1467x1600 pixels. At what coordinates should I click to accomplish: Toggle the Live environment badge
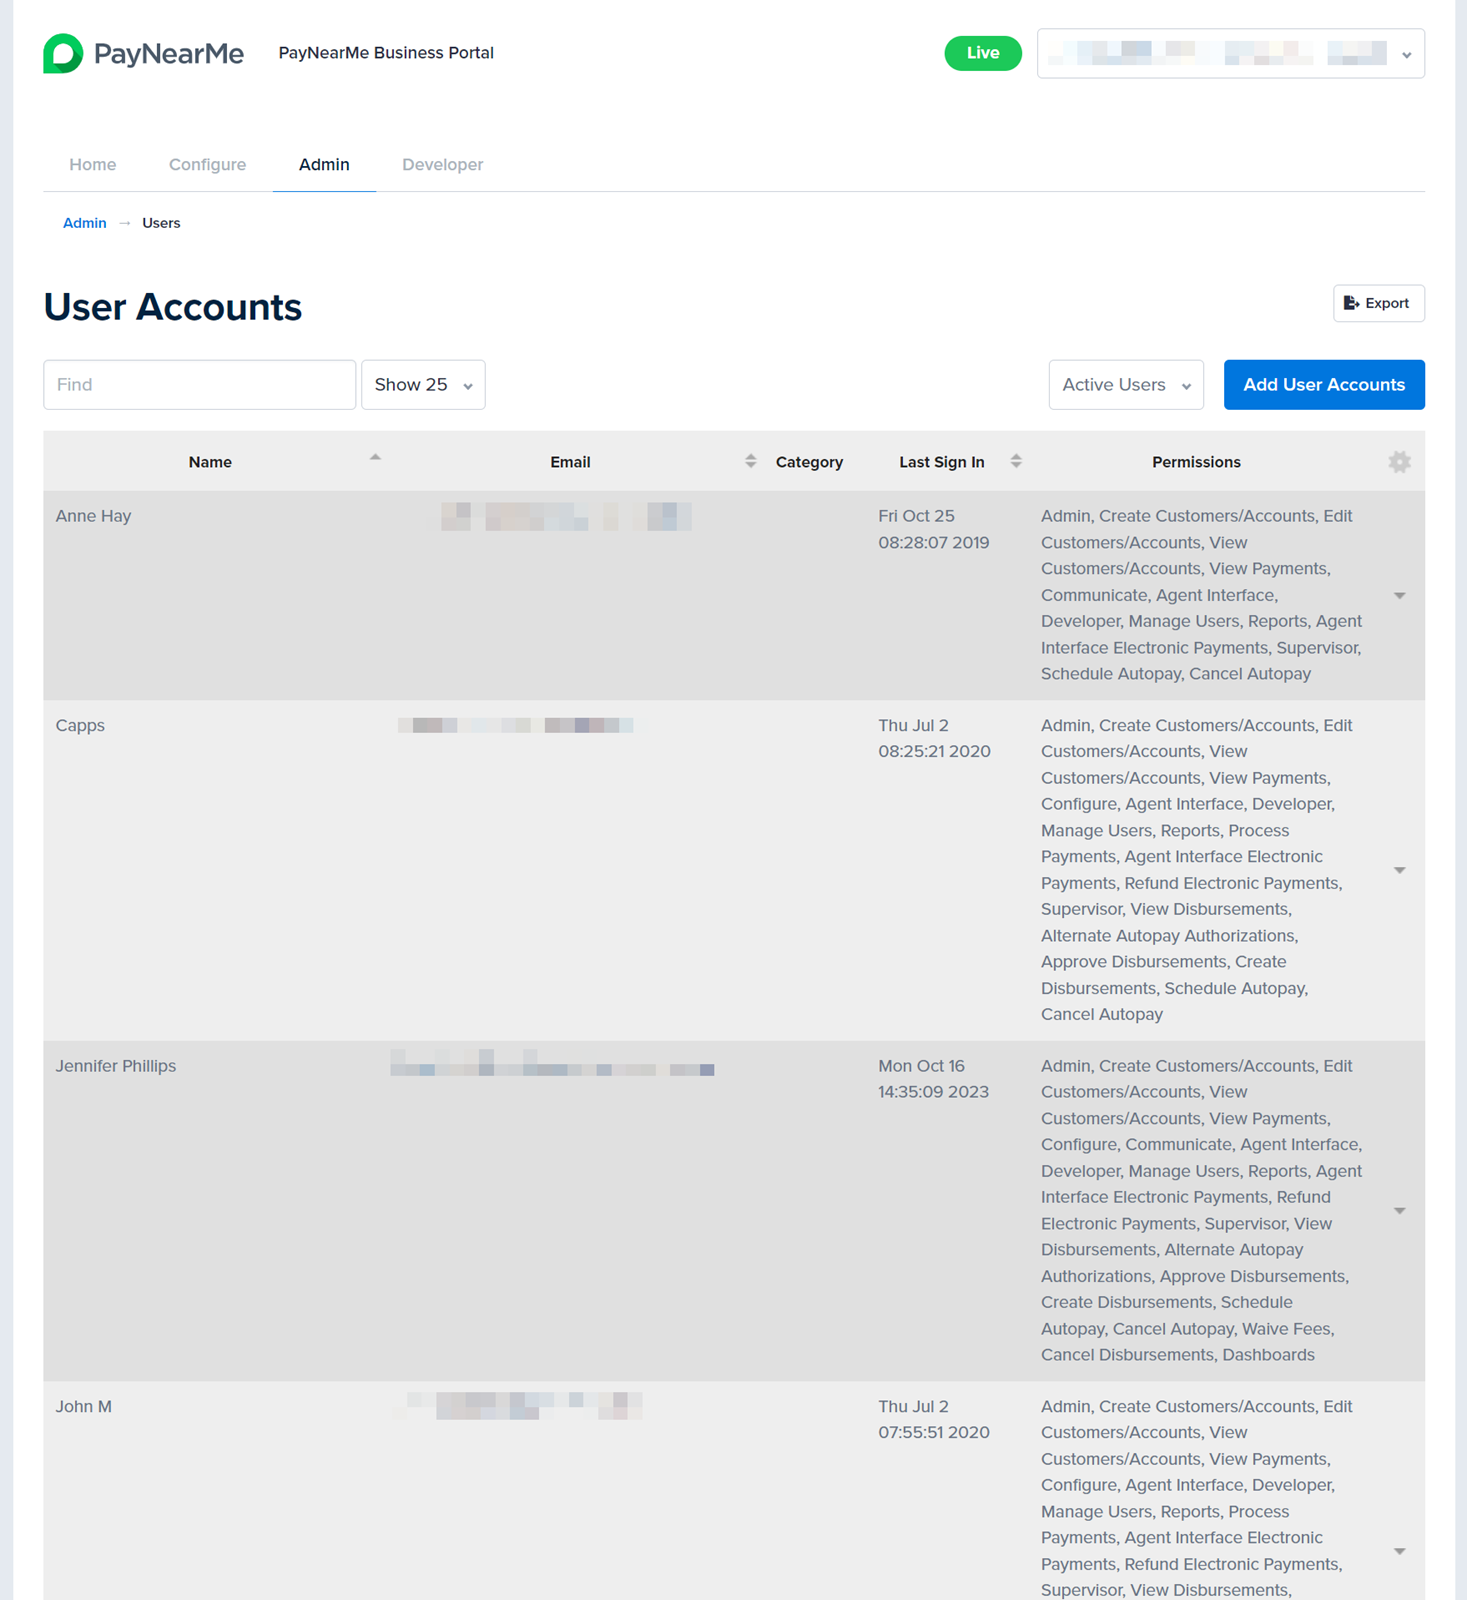coord(983,53)
